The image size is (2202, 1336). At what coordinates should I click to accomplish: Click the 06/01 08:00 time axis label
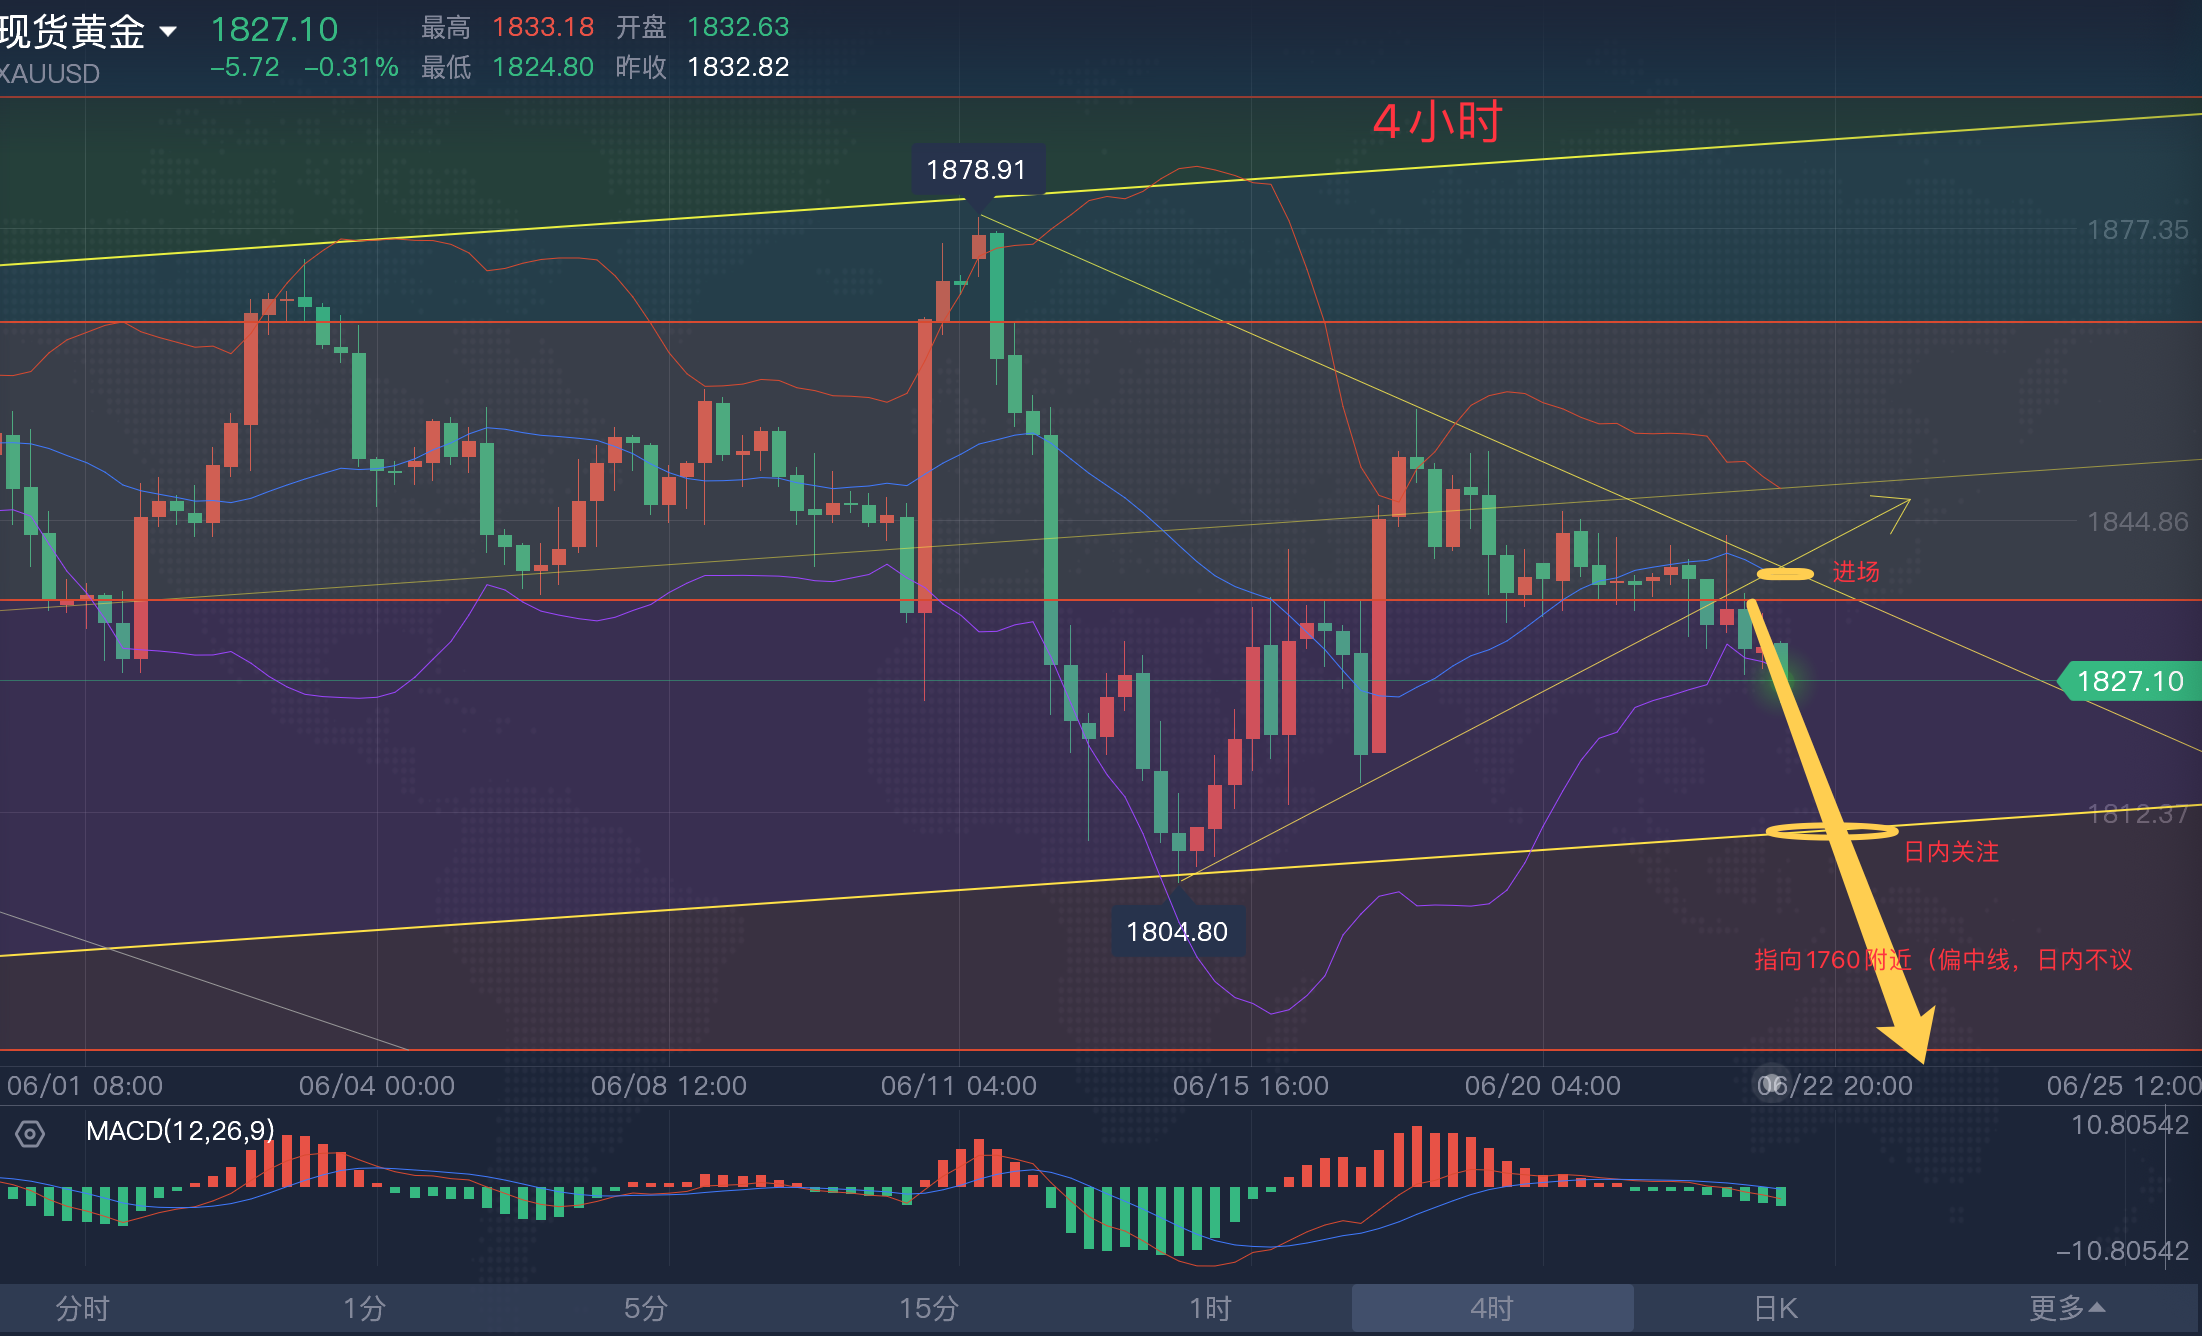(x=84, y=1085)
